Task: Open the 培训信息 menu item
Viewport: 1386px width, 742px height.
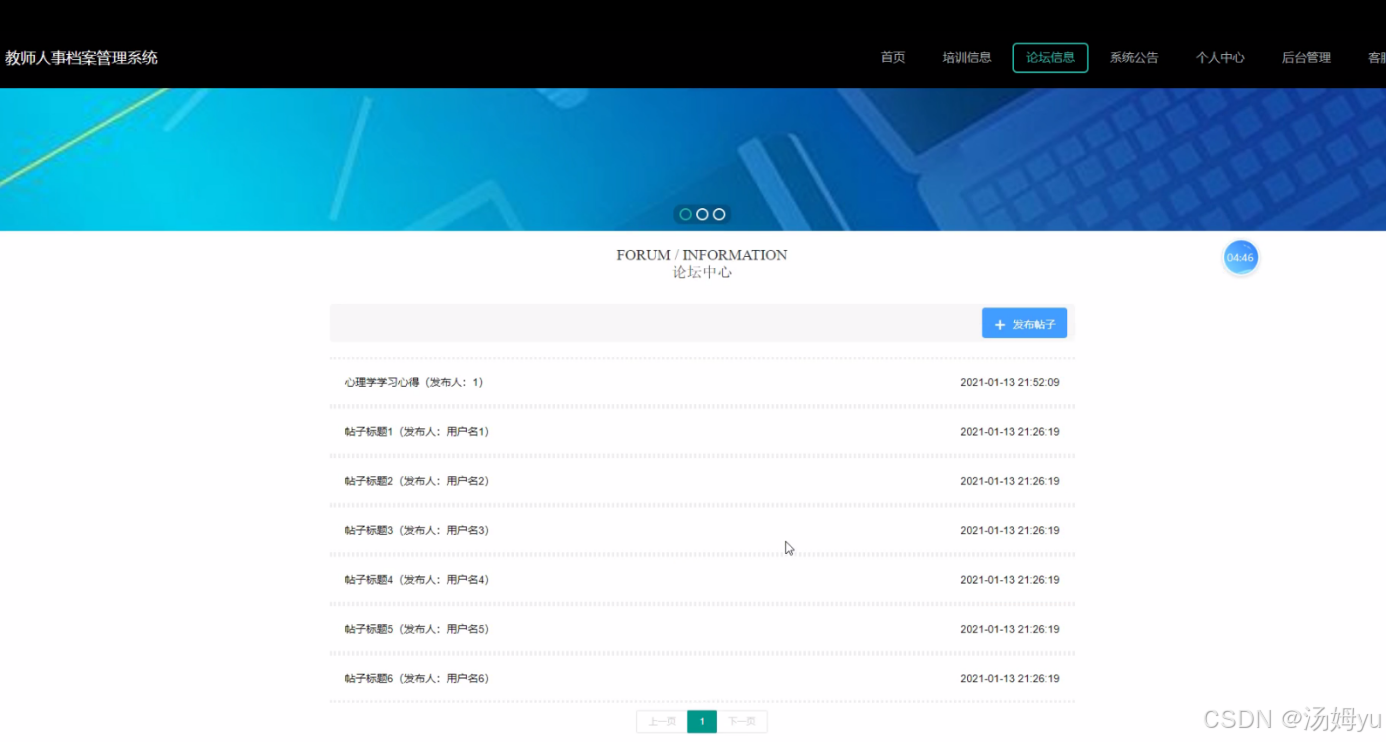Action: click(966, 58)
